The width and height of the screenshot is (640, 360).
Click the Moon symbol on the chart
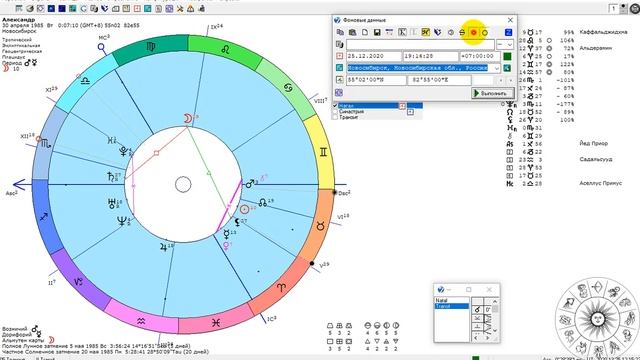[187, 118]
